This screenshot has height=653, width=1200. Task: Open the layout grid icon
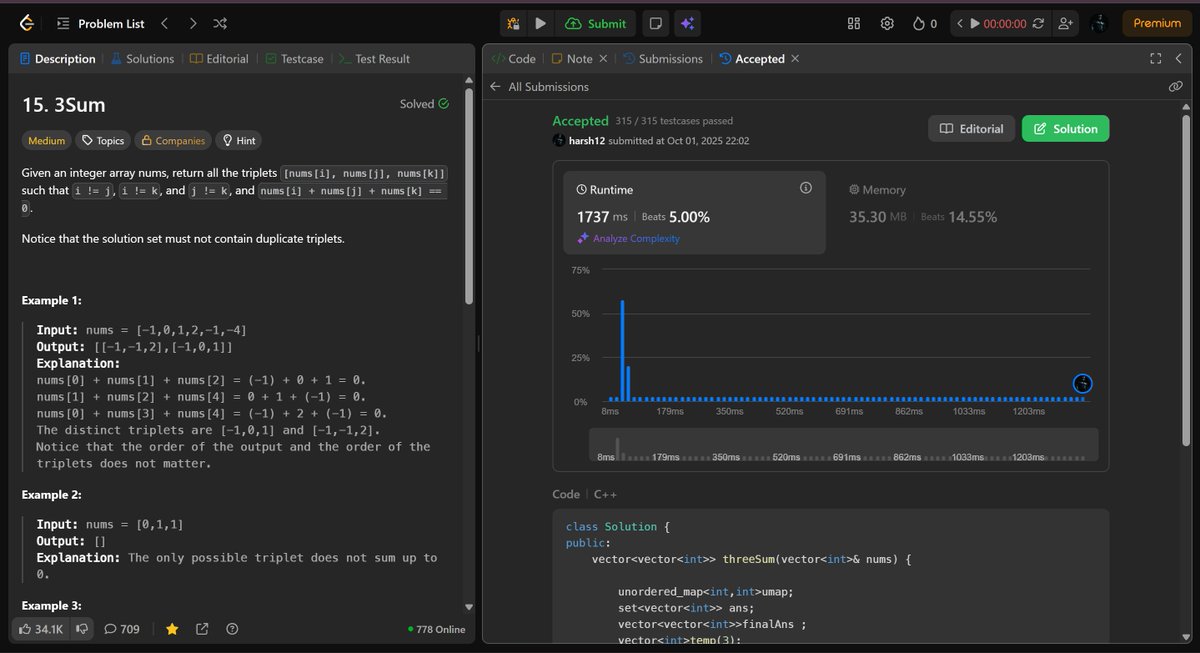(x=854, y=23)
